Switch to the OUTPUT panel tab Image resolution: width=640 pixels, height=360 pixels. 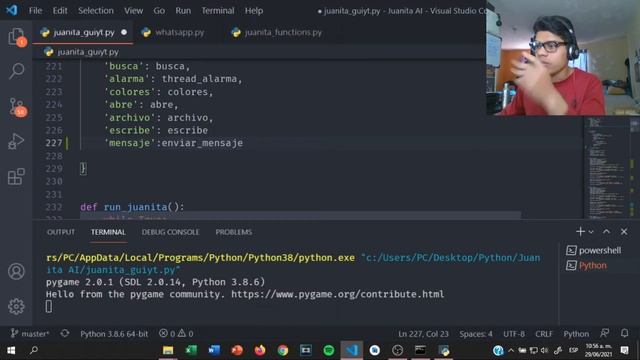pyautogui.click(x=61, y=232)
